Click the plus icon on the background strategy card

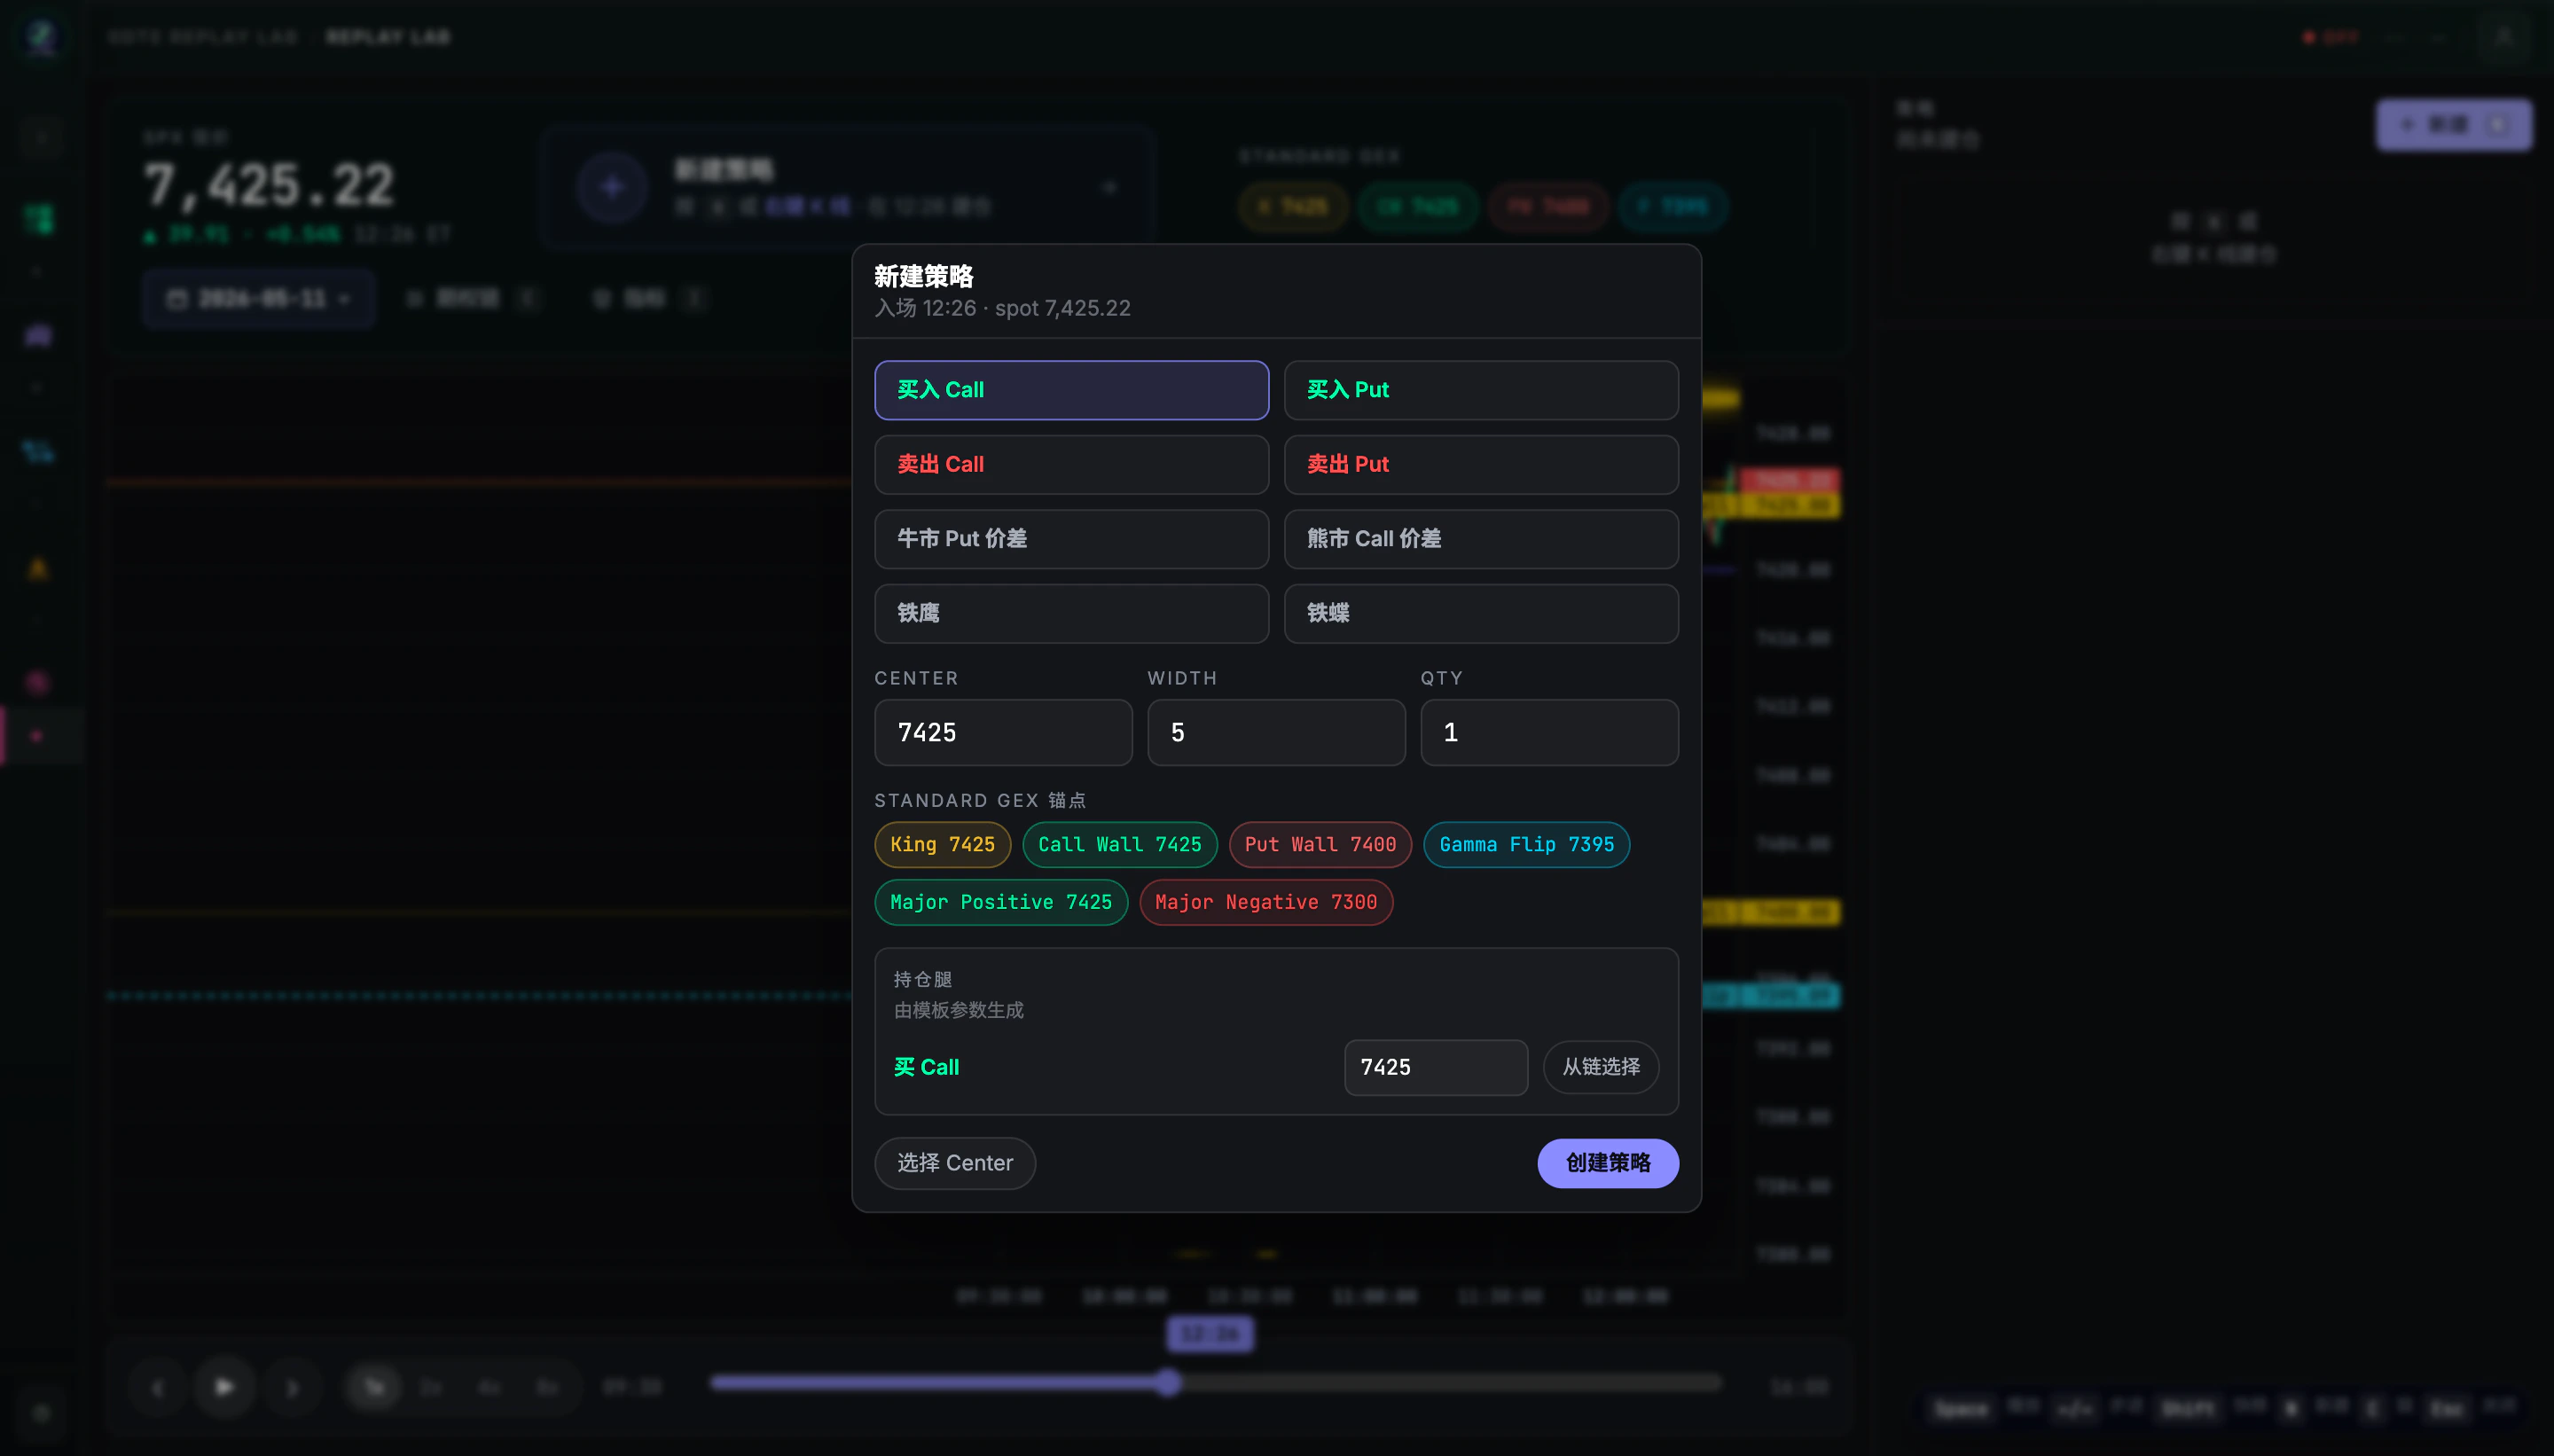click(612, 187)
